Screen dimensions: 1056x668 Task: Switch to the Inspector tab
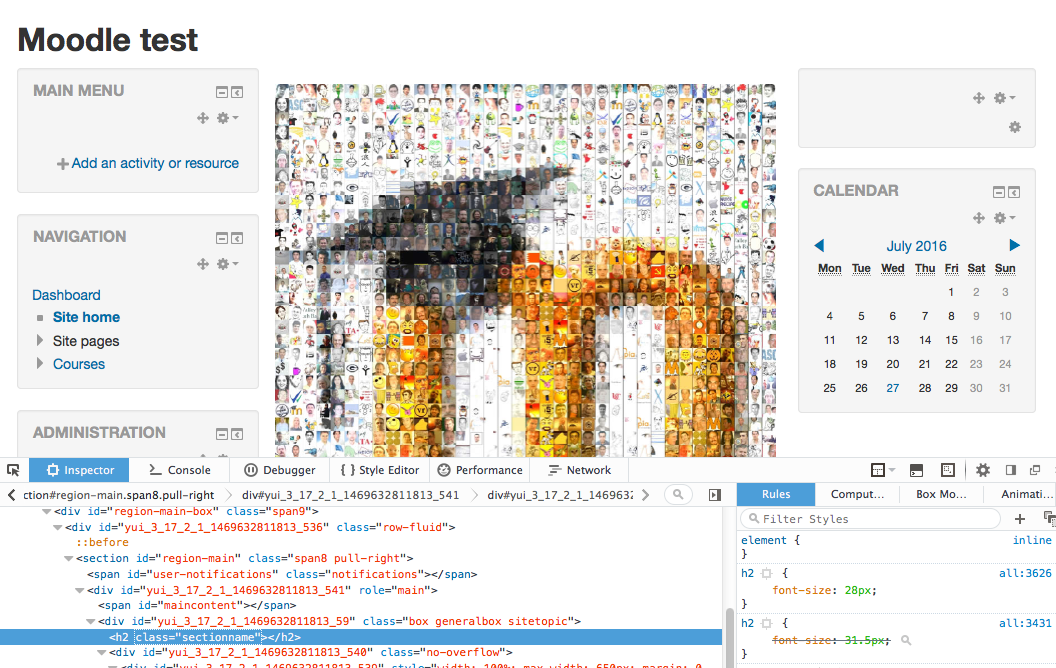click(x=80, y=470)
